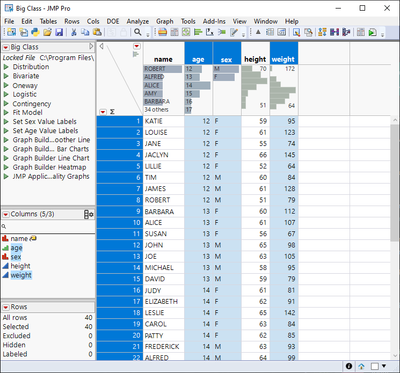Image resolution: width=400 pixels, height=373 pixels.
Task: Click the Search magnifier toolbar icon
Action: (x=137, y=32)
